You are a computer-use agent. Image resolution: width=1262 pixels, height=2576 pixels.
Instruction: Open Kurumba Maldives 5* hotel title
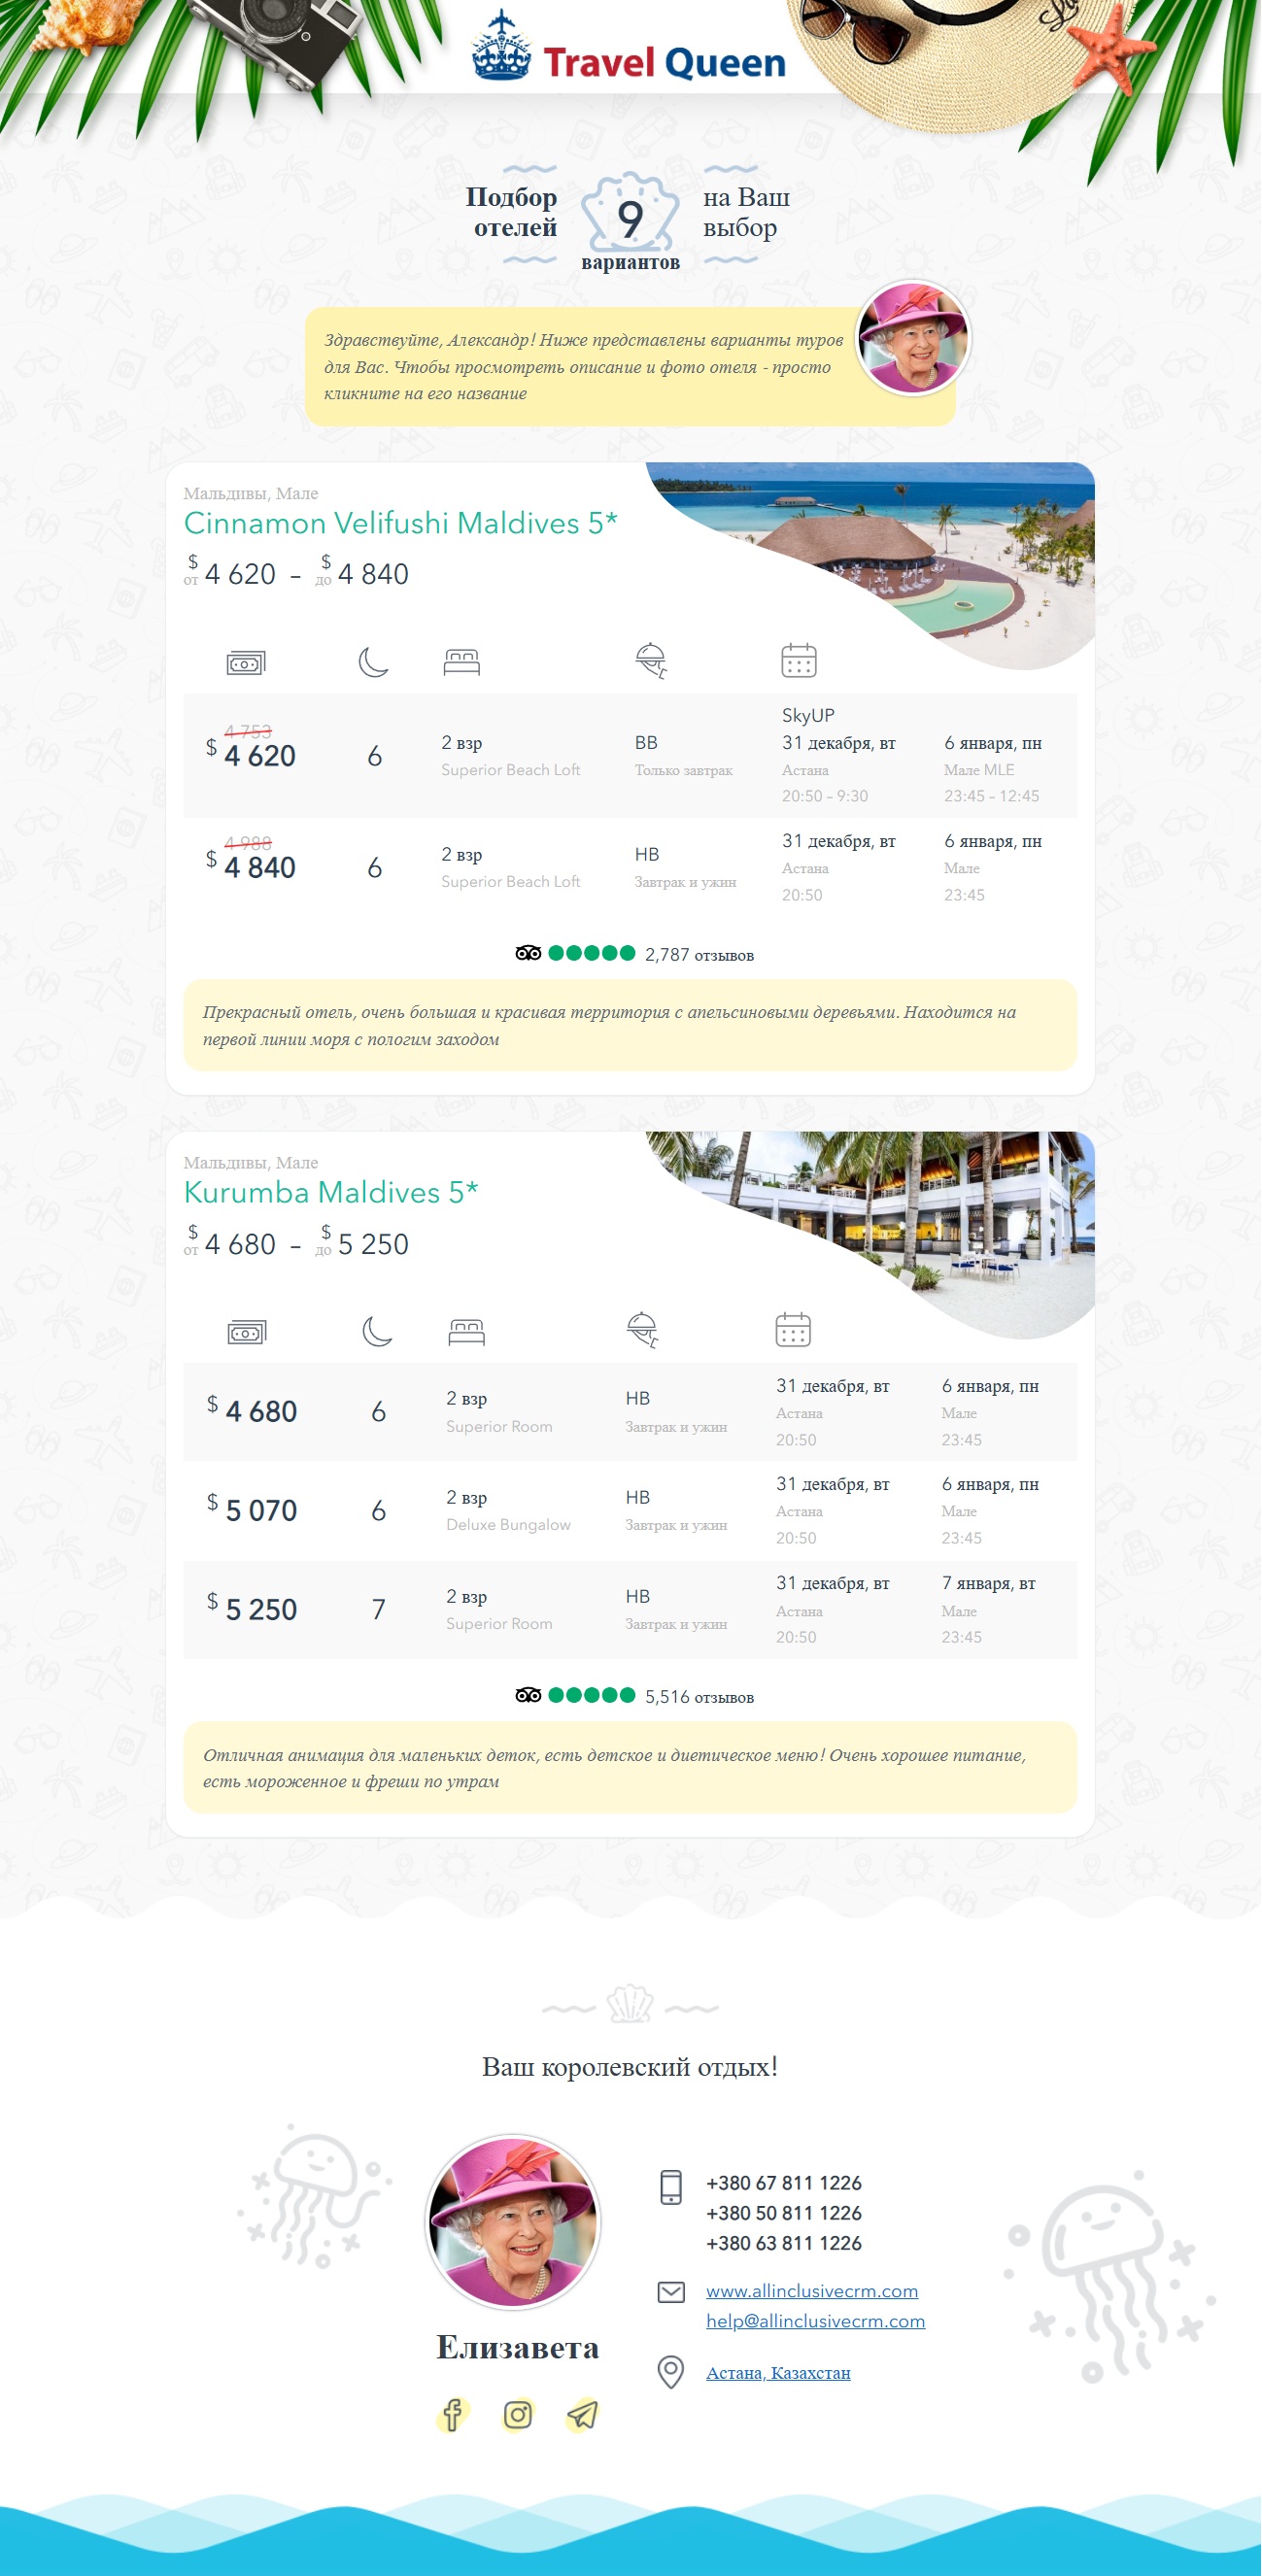point(331,1192)
